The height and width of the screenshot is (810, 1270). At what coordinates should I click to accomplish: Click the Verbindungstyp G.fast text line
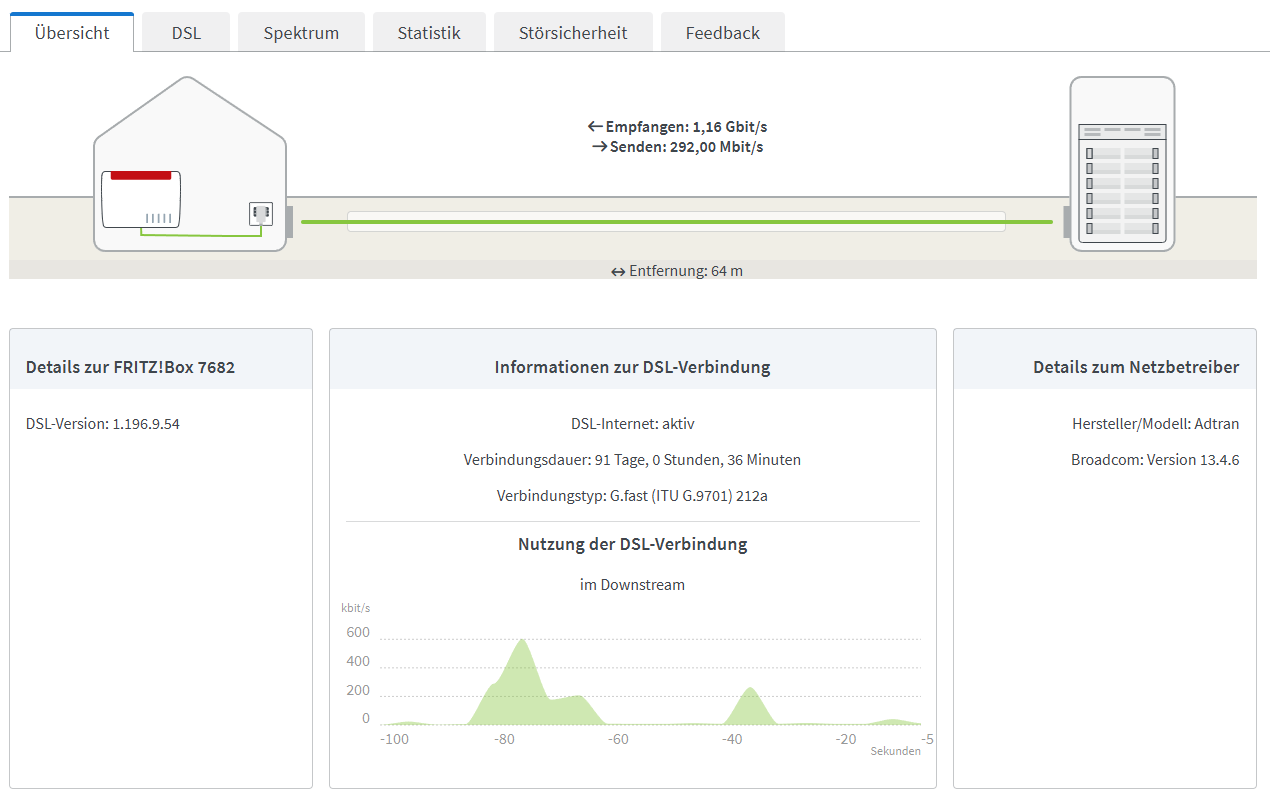click(632, 495)
